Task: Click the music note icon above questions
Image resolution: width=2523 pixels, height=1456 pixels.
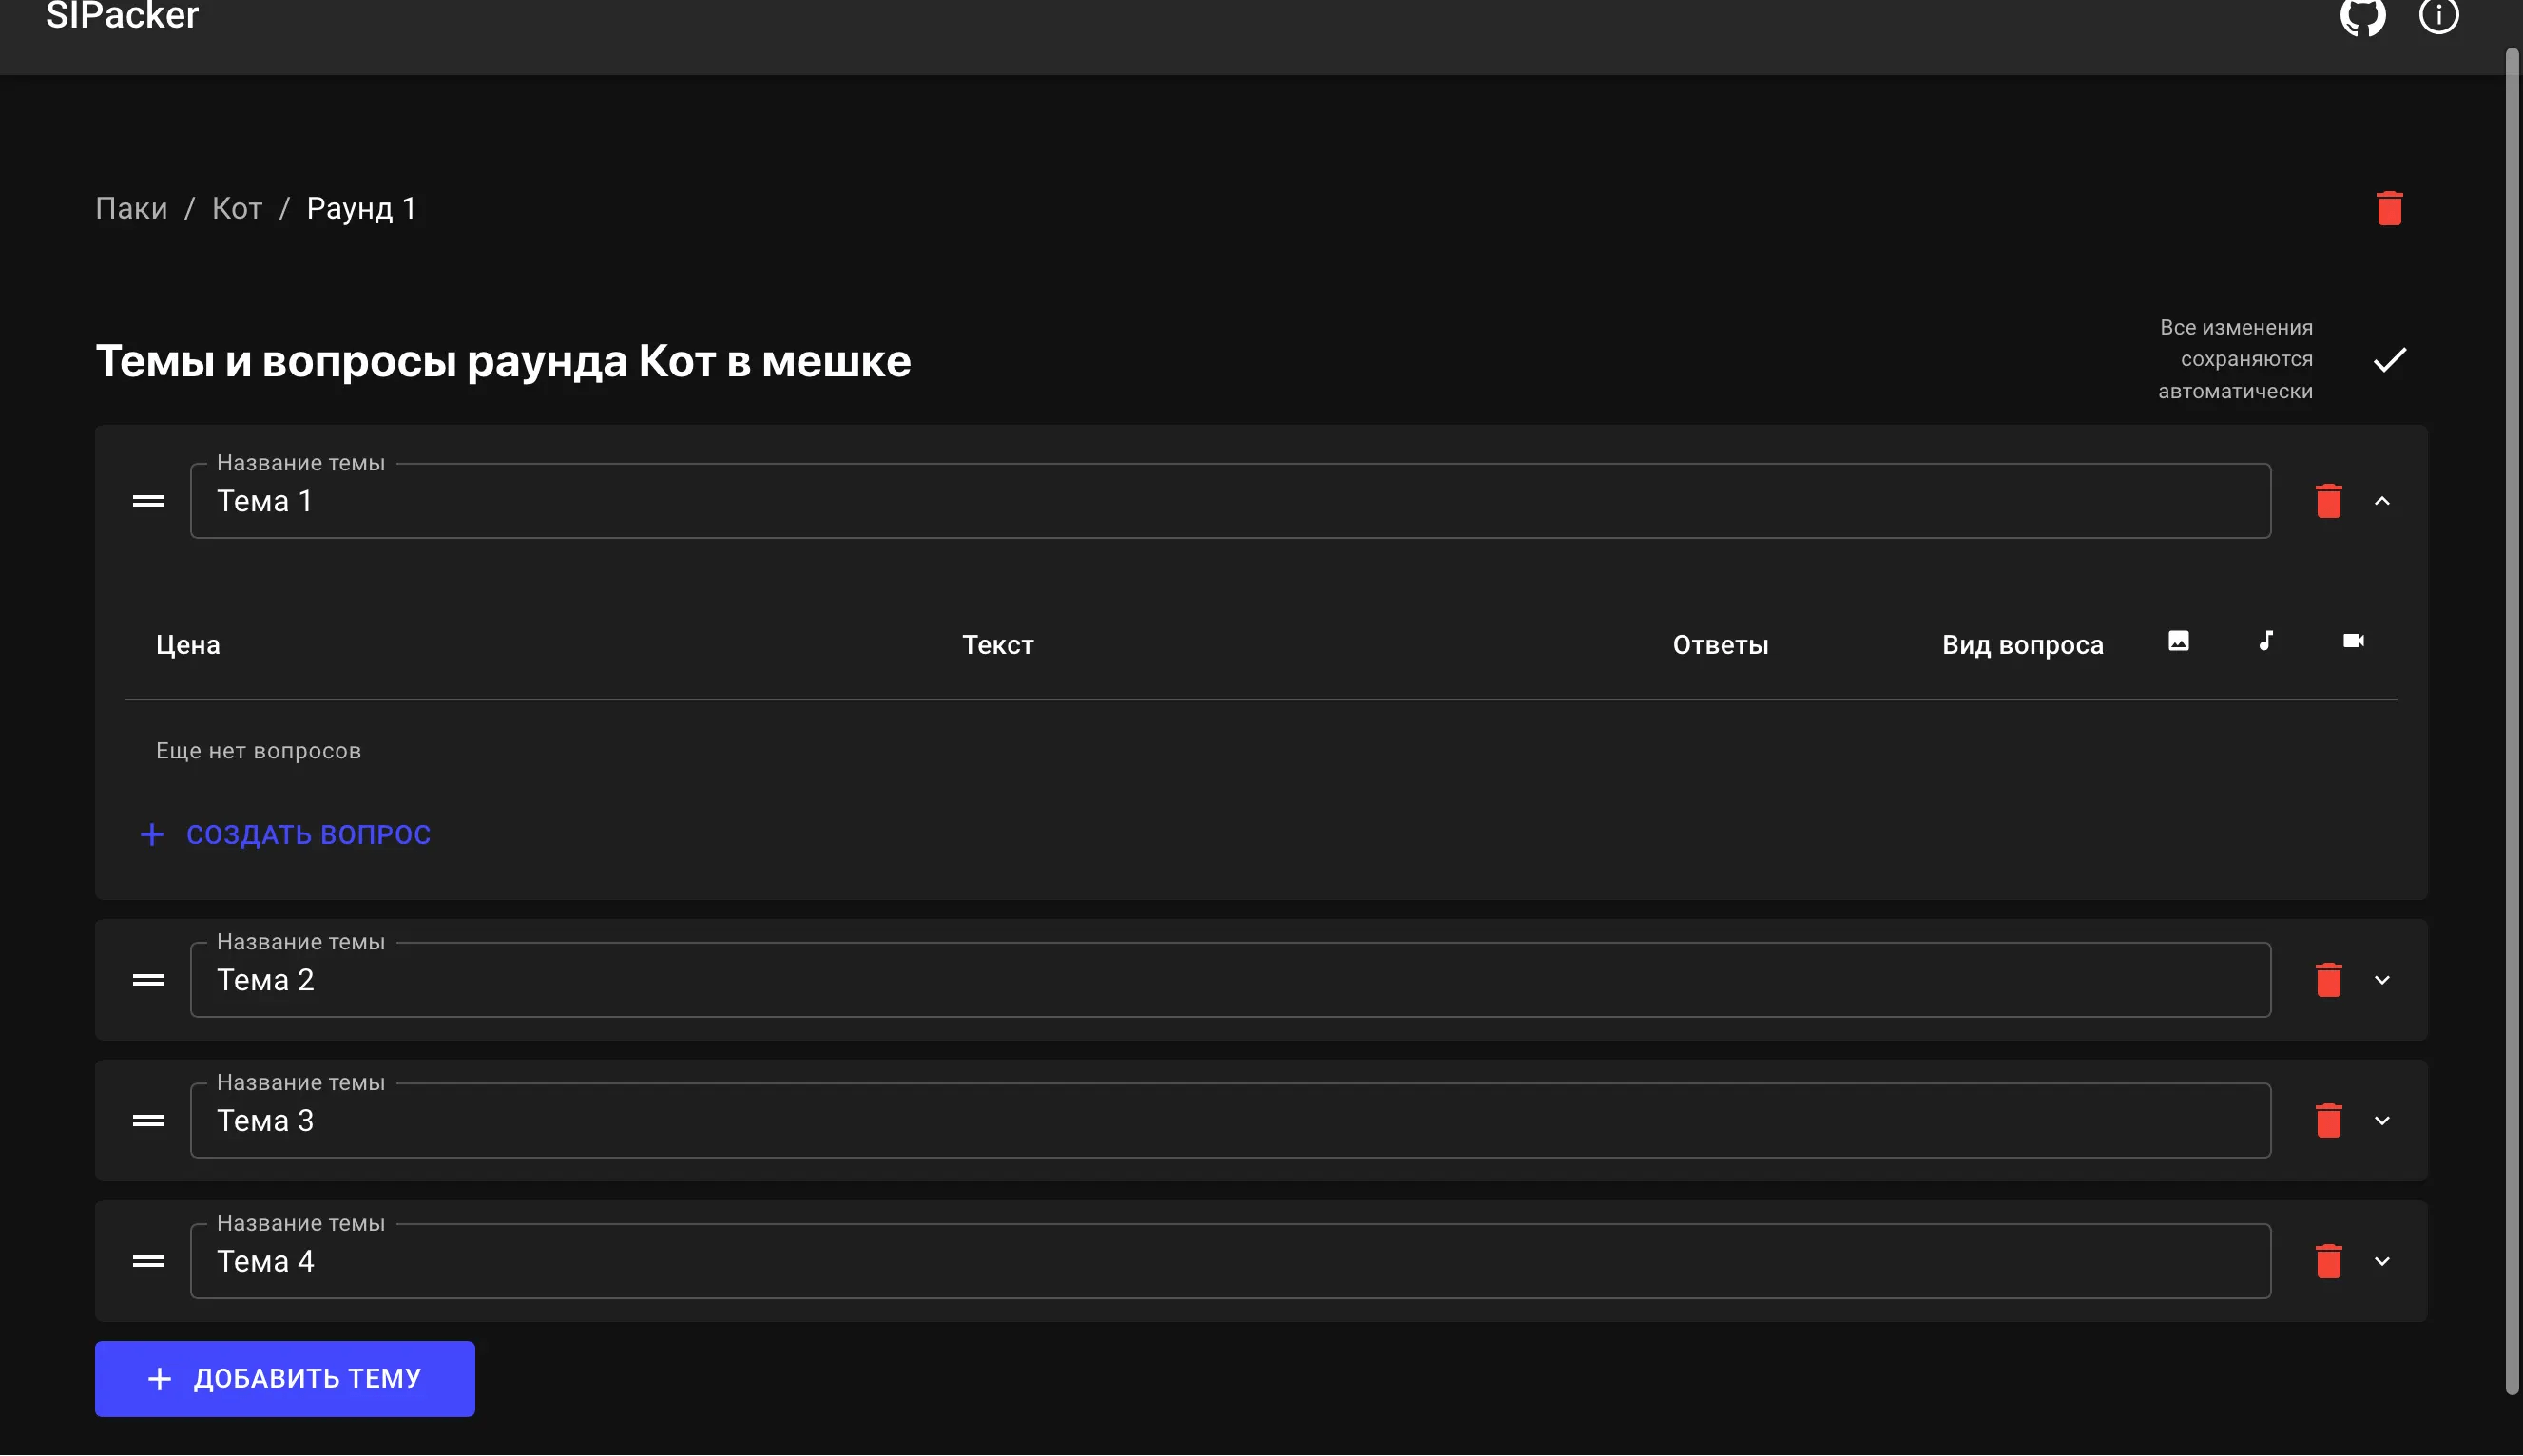Action: pyautogui.click(x=2265, y=641)
